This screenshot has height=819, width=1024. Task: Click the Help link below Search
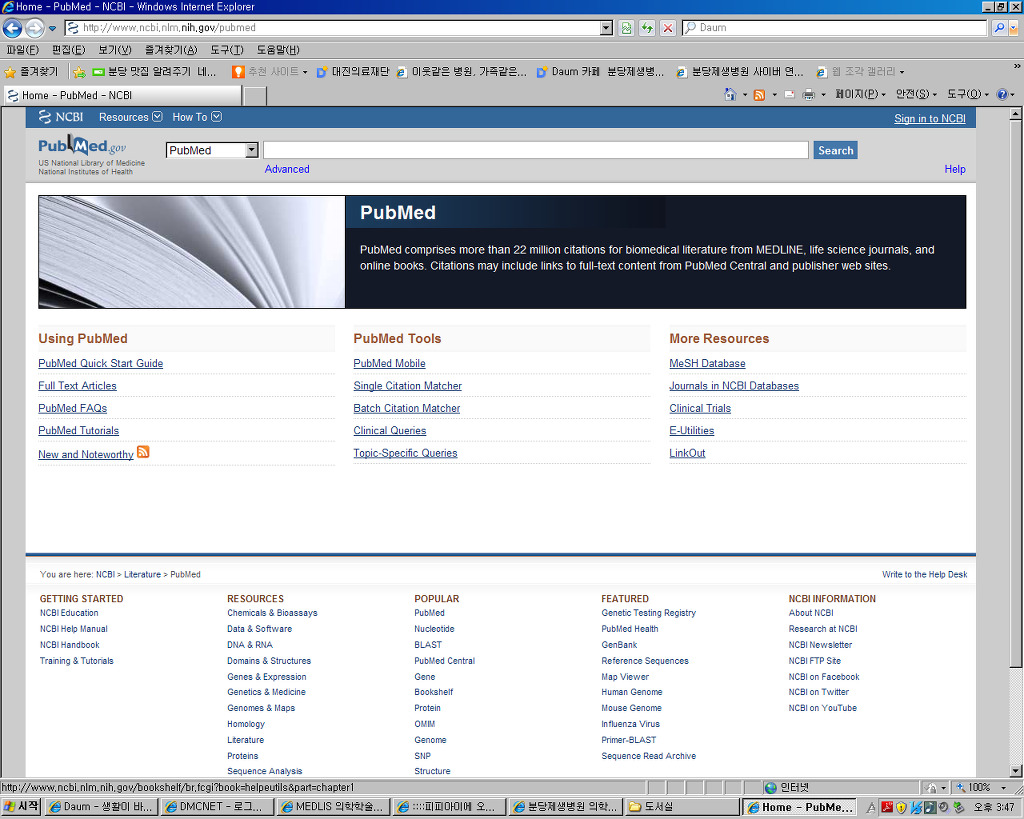pos(955,169)
